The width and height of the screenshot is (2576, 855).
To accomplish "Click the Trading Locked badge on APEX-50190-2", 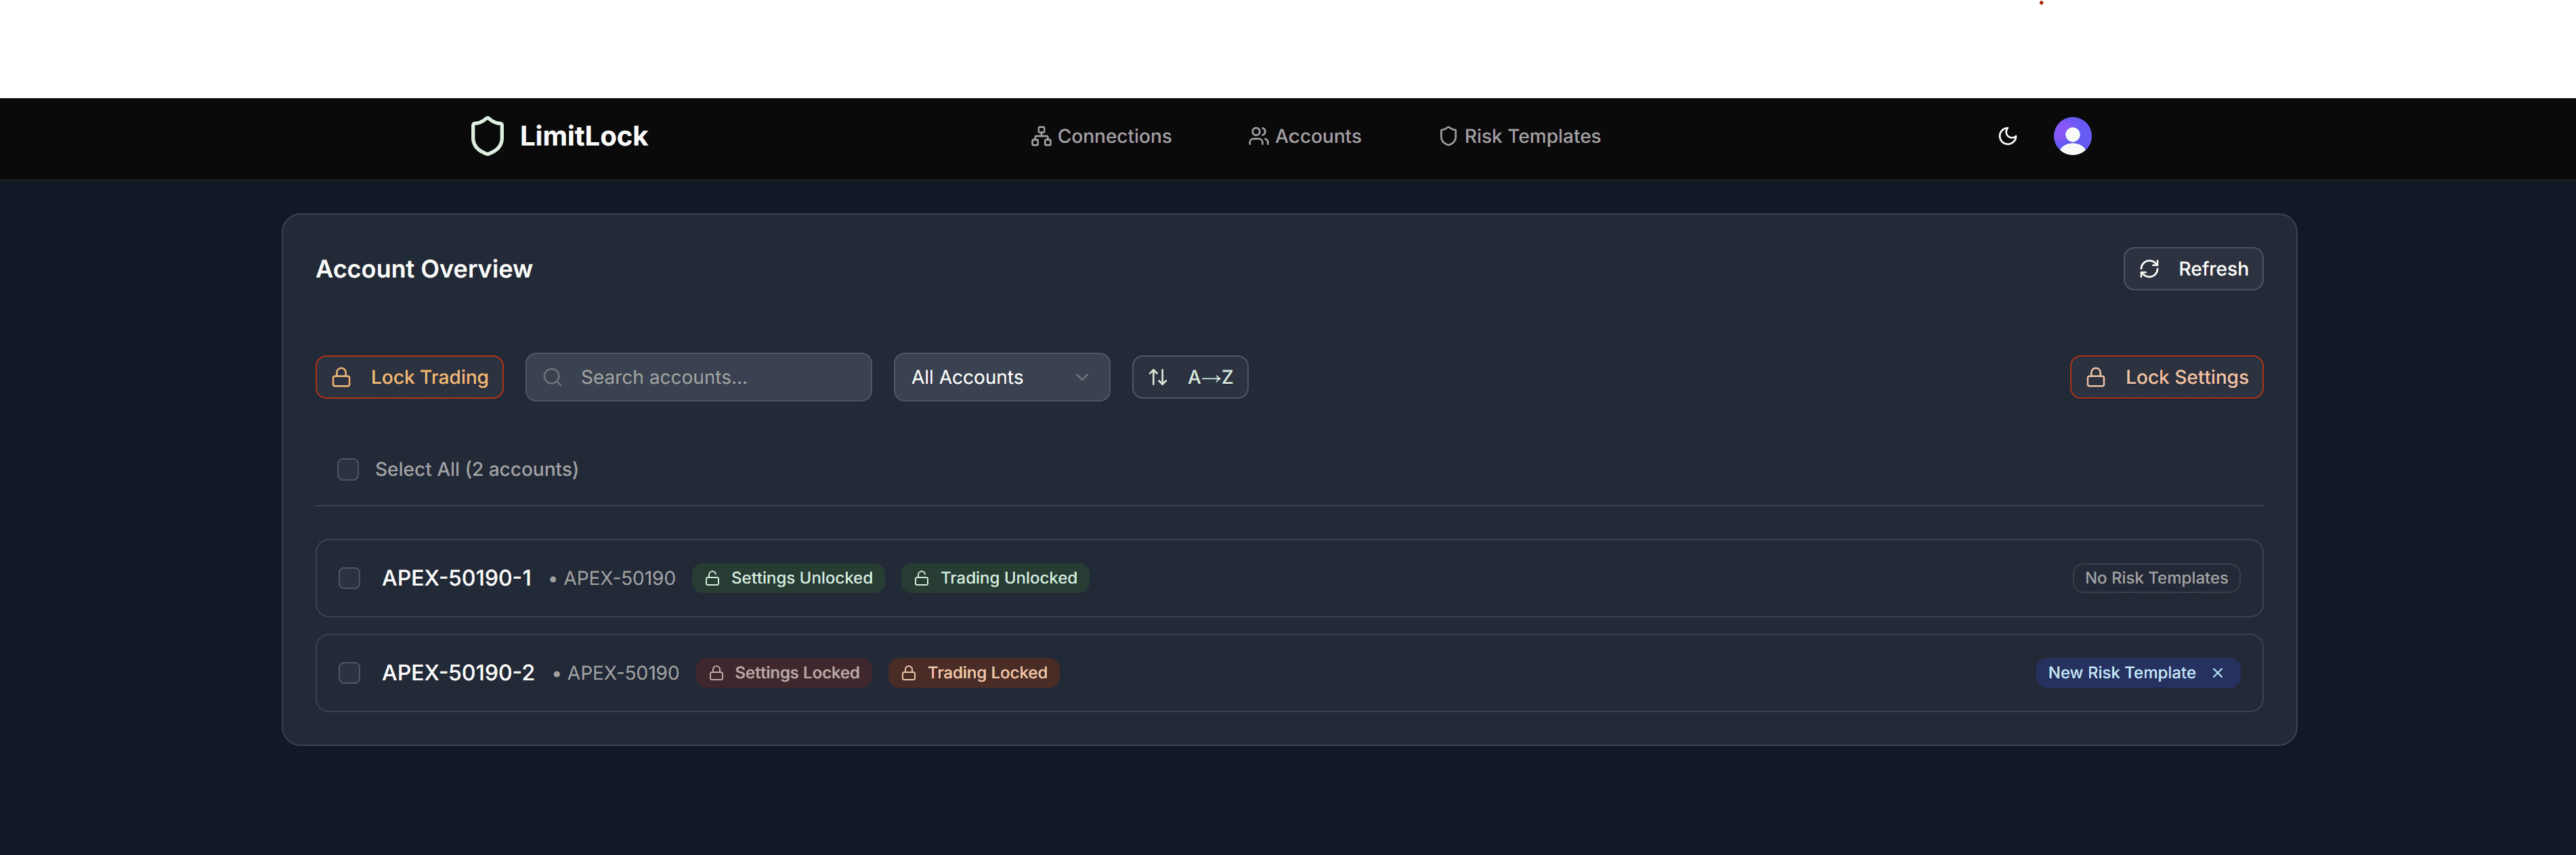I will [973, 673].
